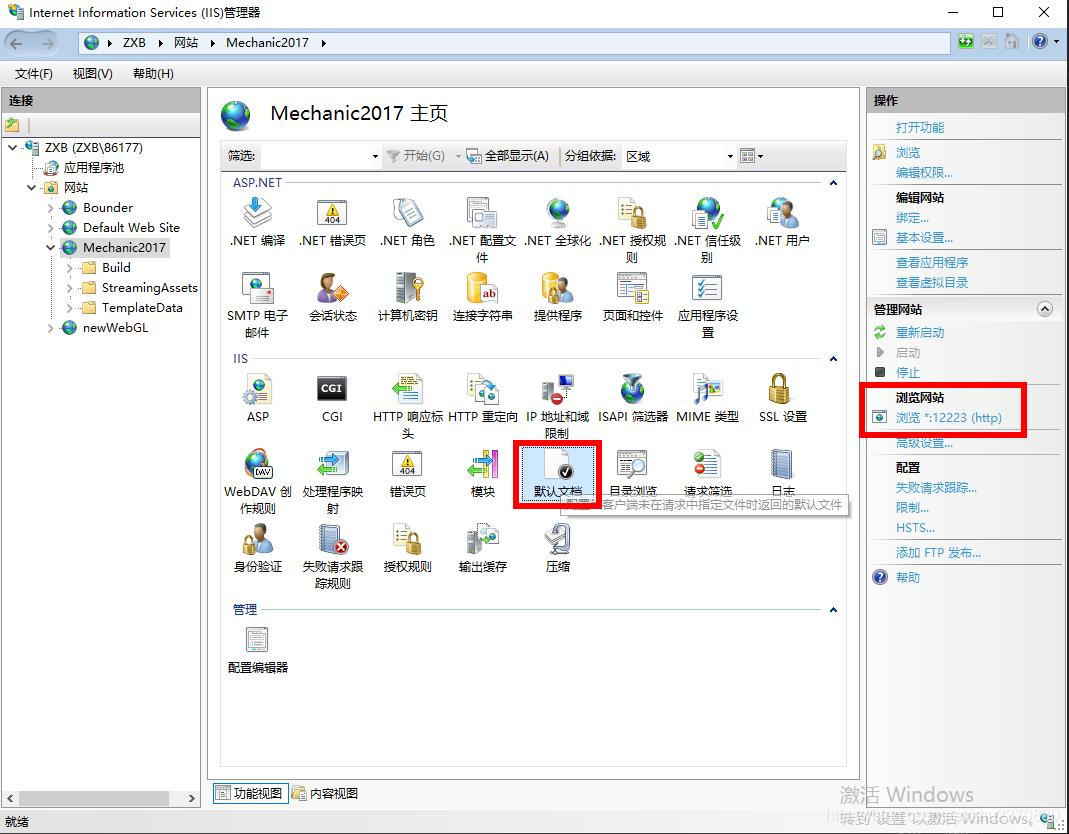Open the 高级设置... link
The height and width of the screenshot is (834, 1069).
point(924,443)
